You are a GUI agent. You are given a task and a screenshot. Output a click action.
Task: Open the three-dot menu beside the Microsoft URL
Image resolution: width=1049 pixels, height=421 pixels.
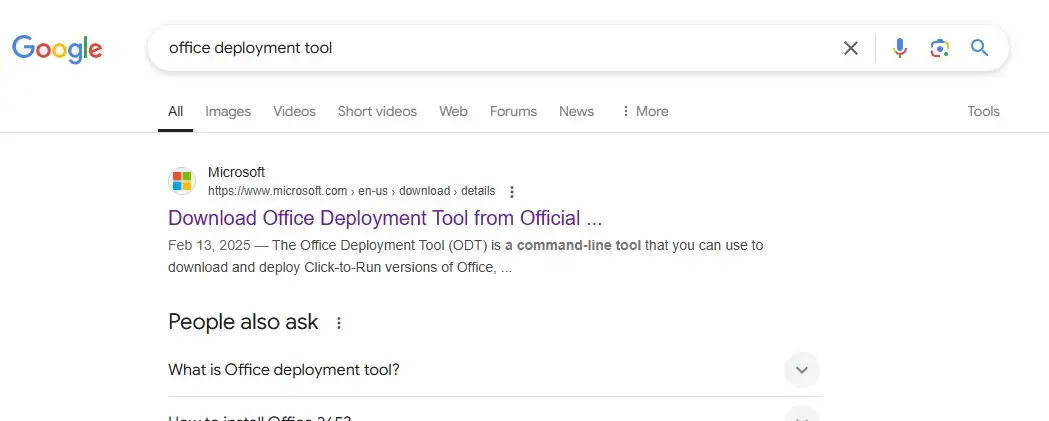pyautogui.click(x=512, y=192)
